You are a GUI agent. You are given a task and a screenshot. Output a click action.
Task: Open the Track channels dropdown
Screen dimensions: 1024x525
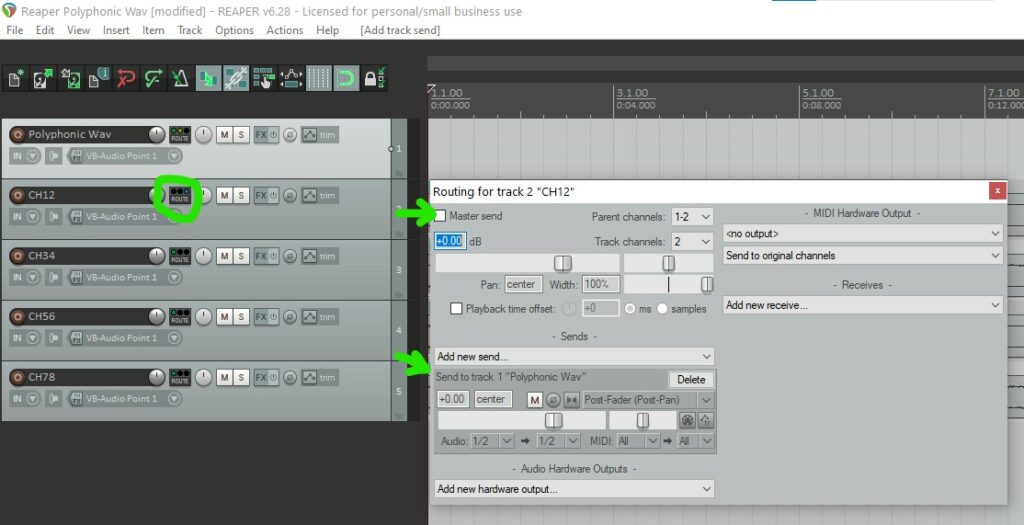692,242
